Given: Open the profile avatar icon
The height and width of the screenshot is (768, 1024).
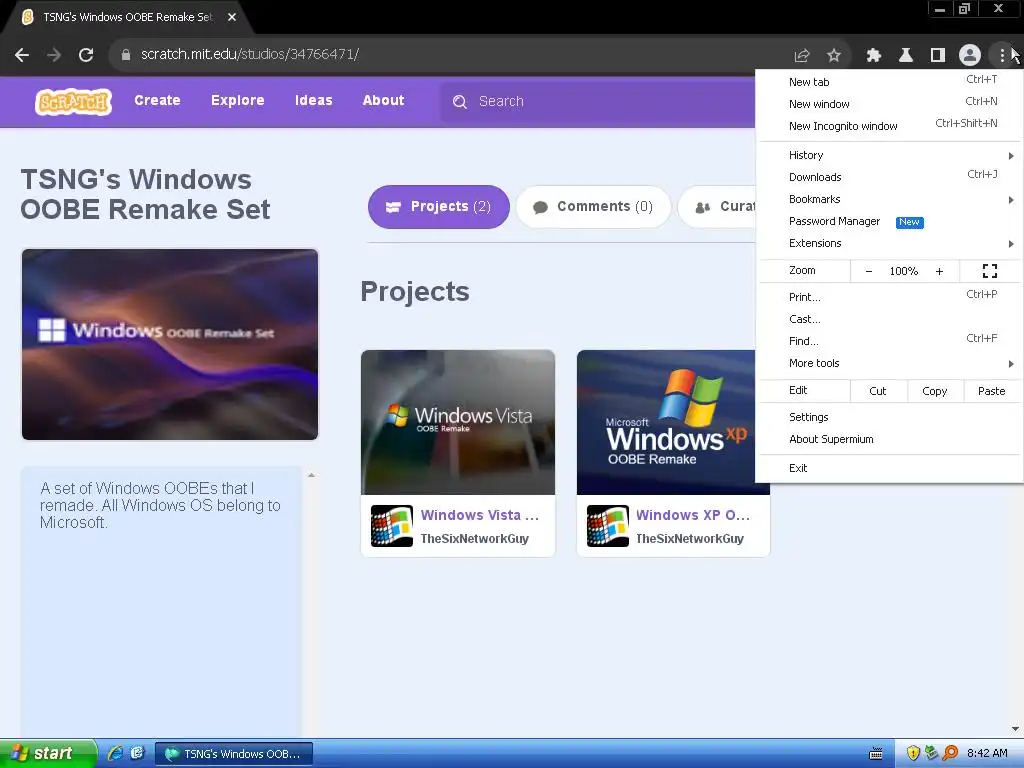Looking at the screenshot, I should pyautogui.click(x=970, y=55).
